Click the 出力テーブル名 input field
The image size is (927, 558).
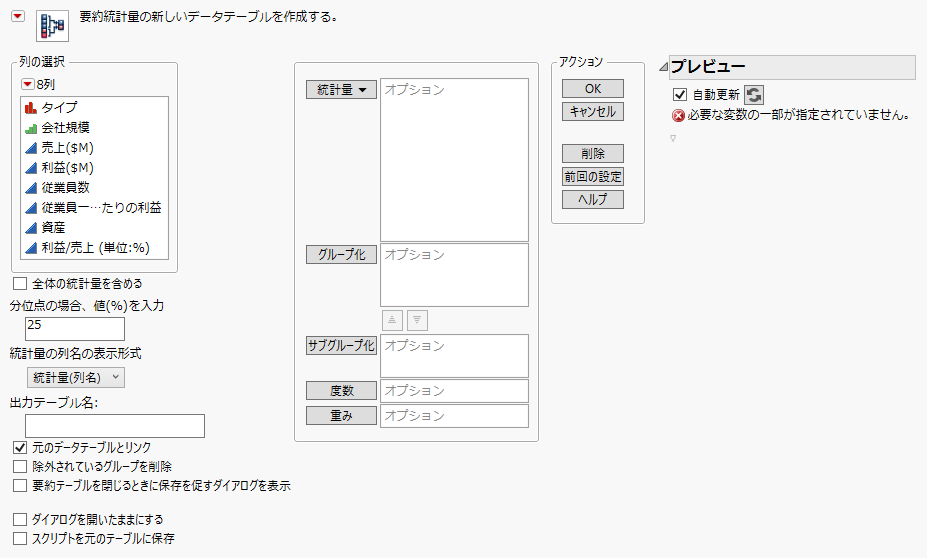(x=115, y=426)
